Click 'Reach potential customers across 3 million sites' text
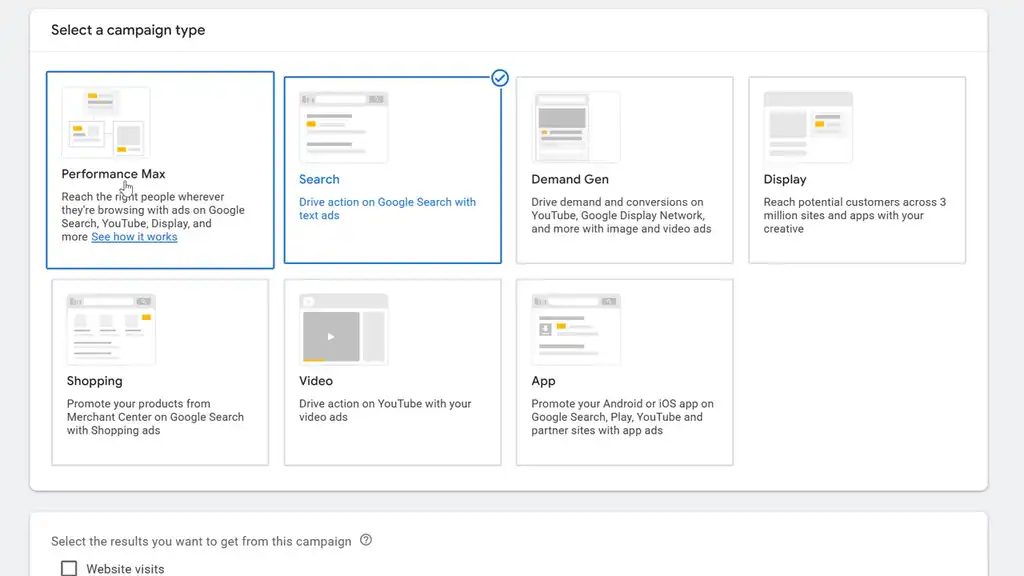The image size is (1024, 576). point(855,216)
